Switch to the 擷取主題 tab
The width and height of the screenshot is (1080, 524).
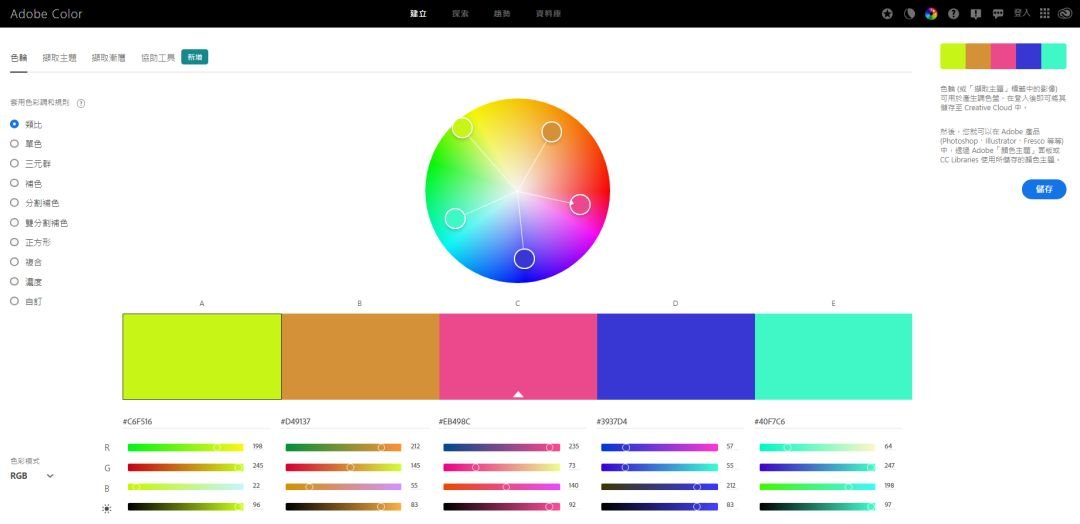59,58
